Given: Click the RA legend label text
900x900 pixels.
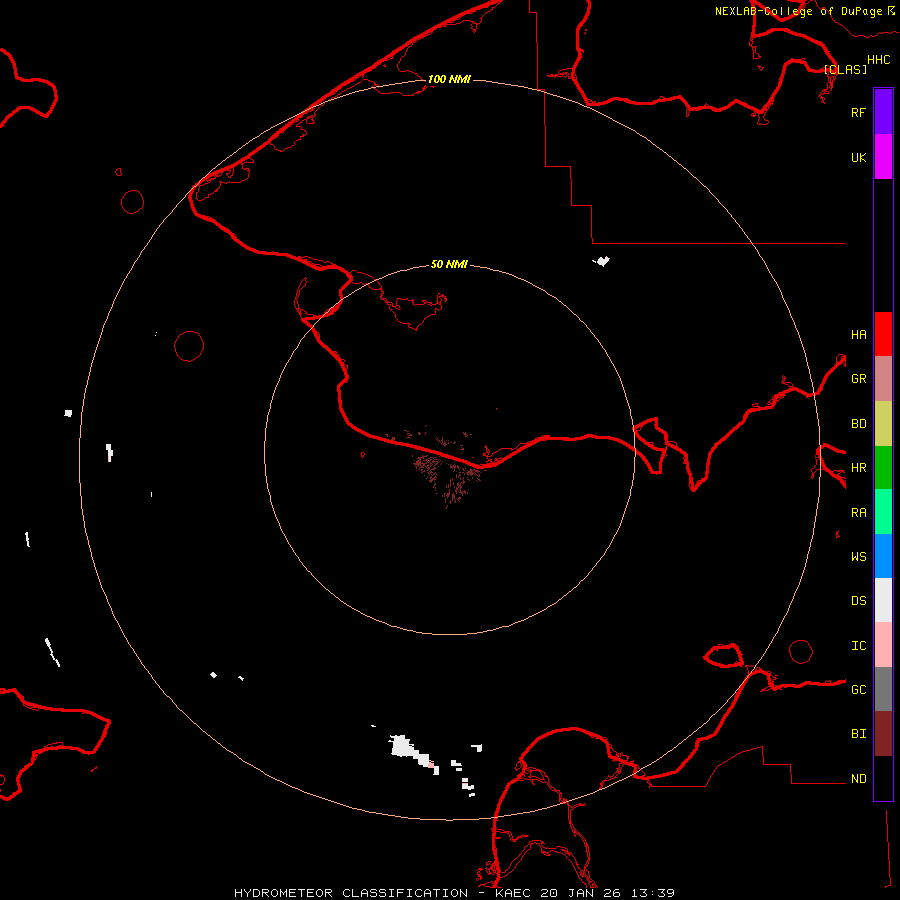Looking at the screenshot, I should [858, 512].
